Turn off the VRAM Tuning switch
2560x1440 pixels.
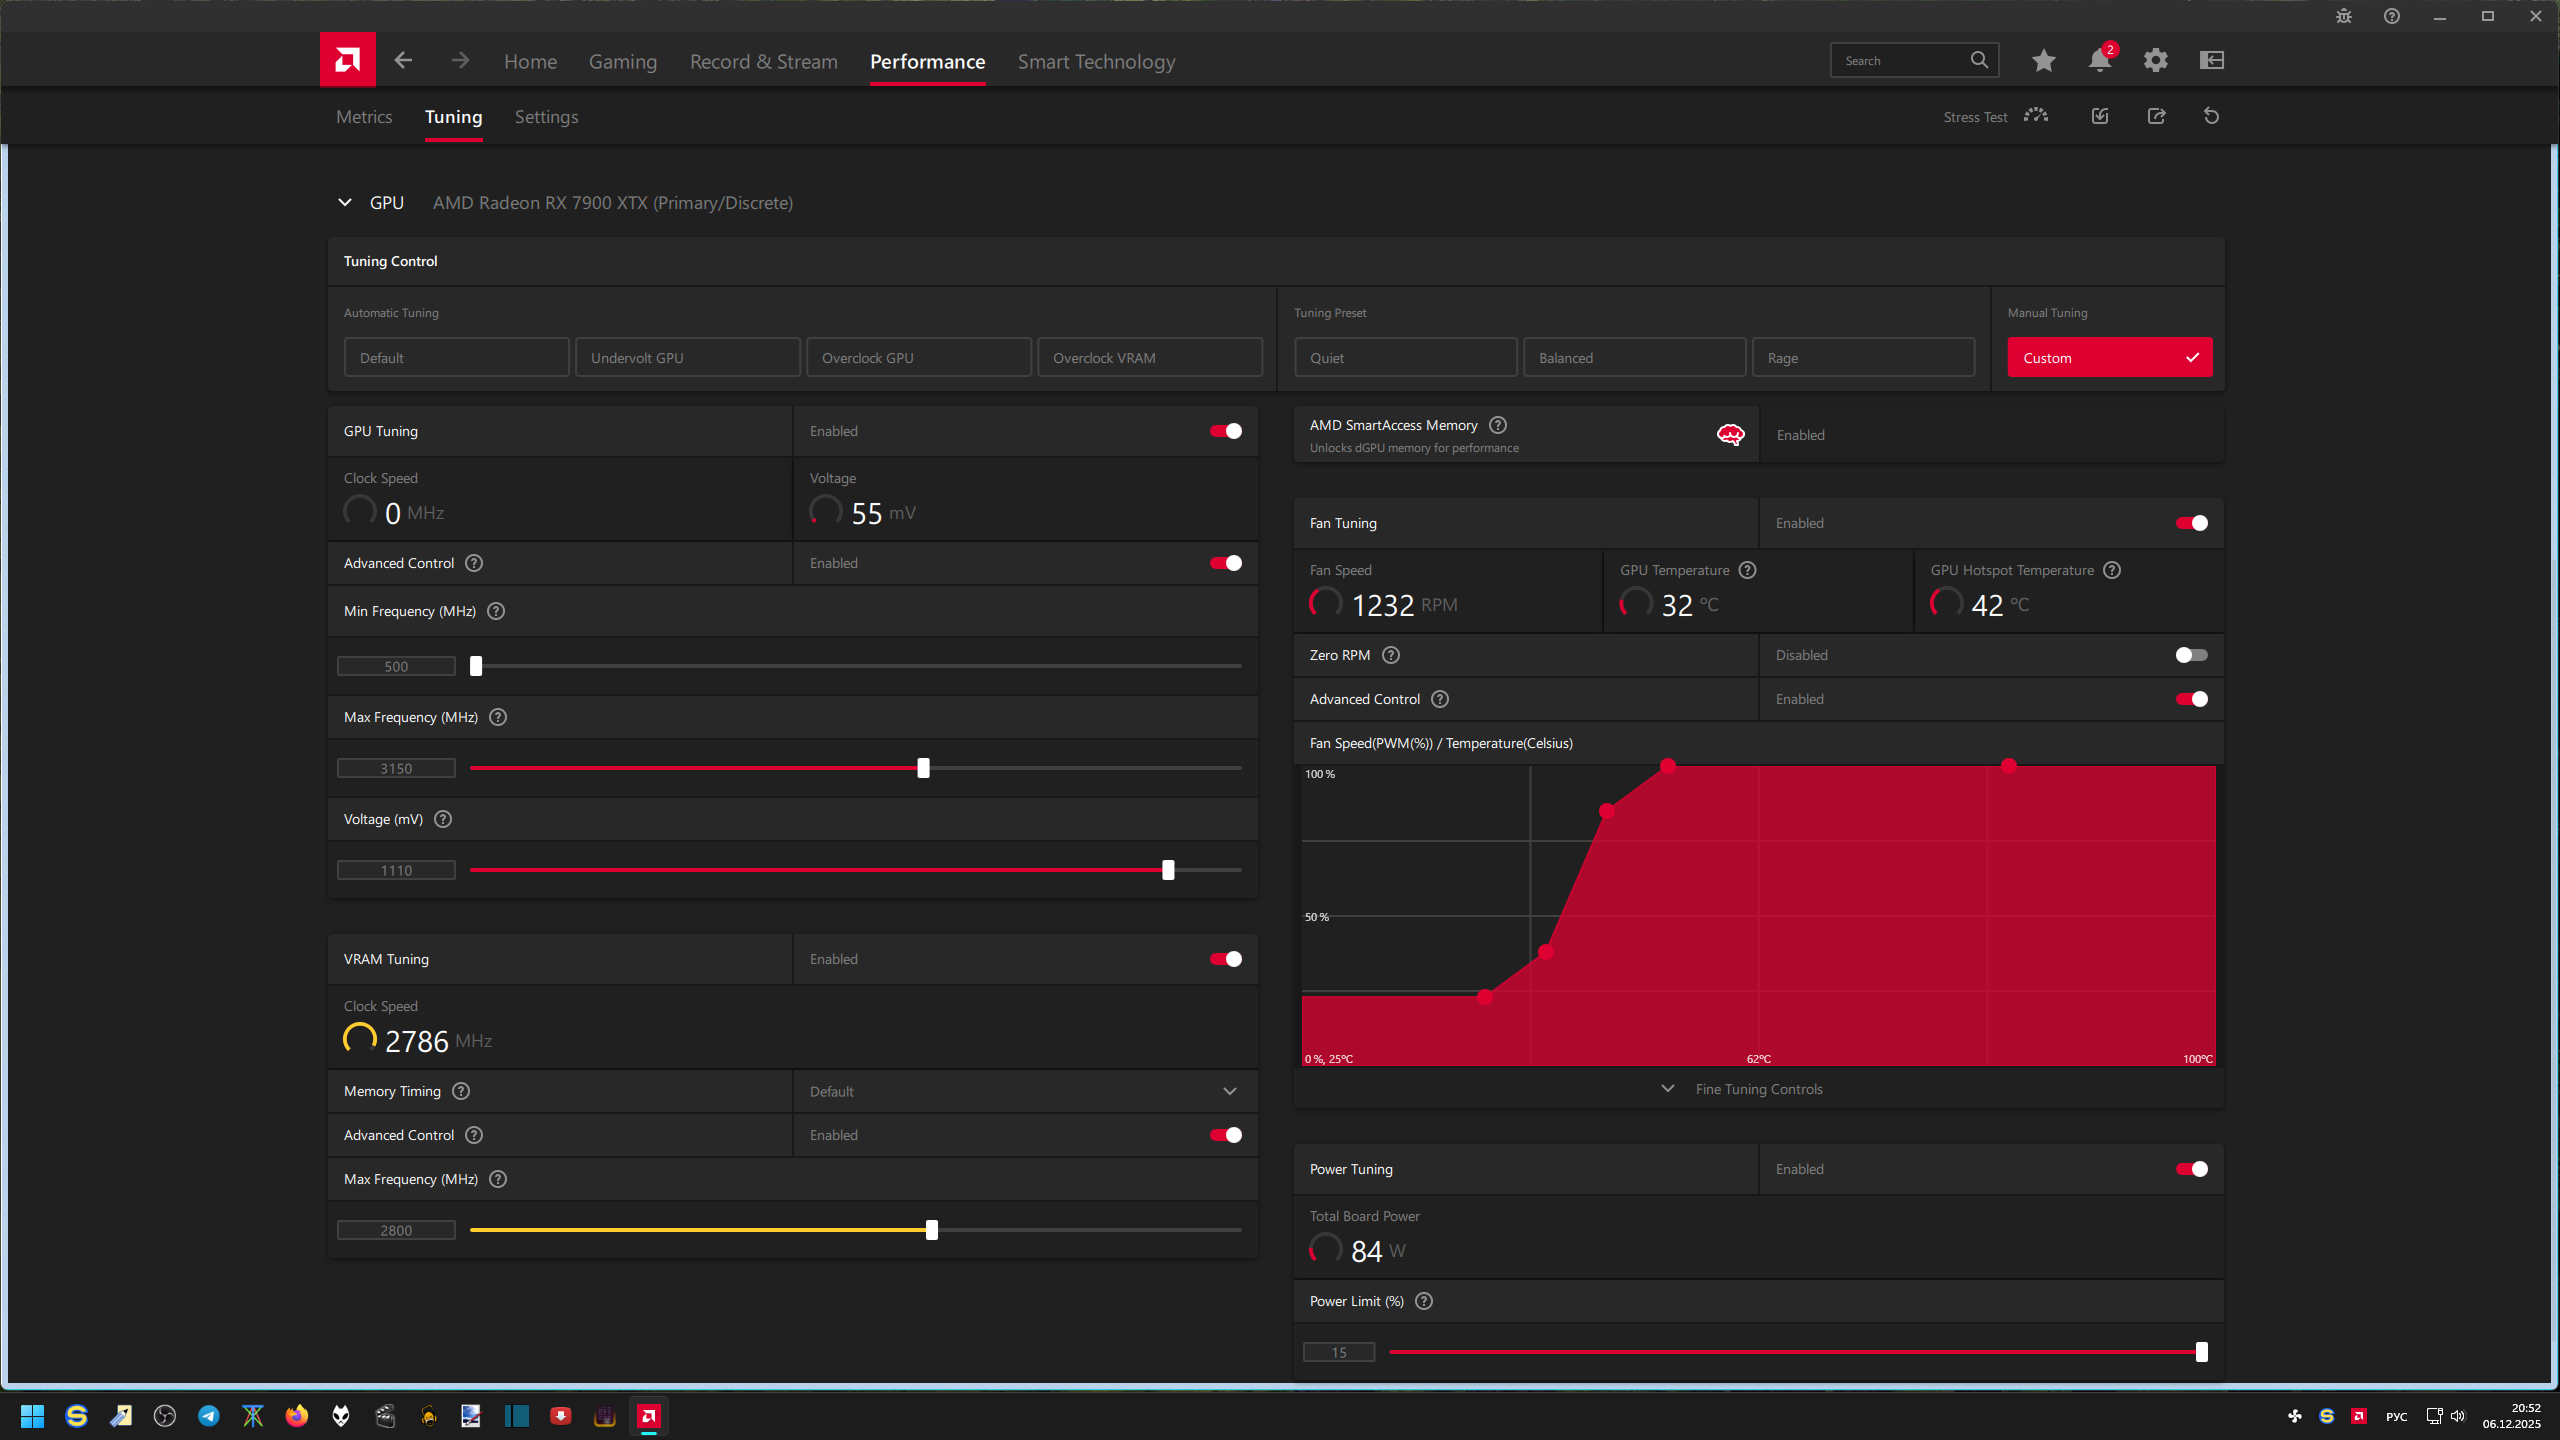[1226, 959]
